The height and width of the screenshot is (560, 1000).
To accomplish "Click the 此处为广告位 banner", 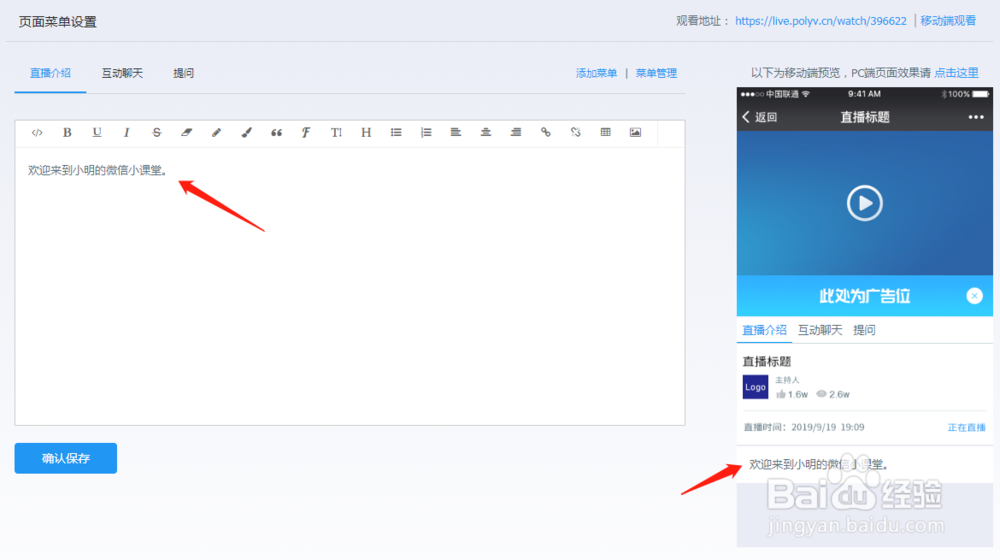I will click(864, 296).
